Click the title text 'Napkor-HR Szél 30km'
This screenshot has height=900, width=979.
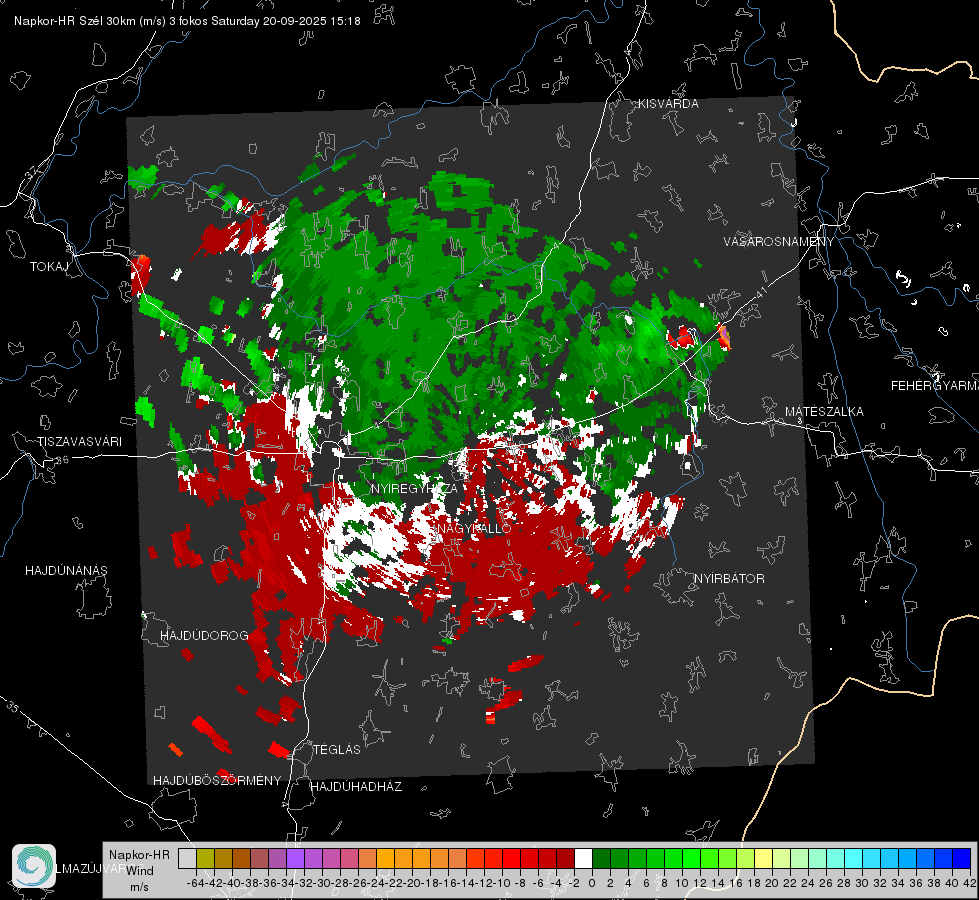(x=76, y=21)
